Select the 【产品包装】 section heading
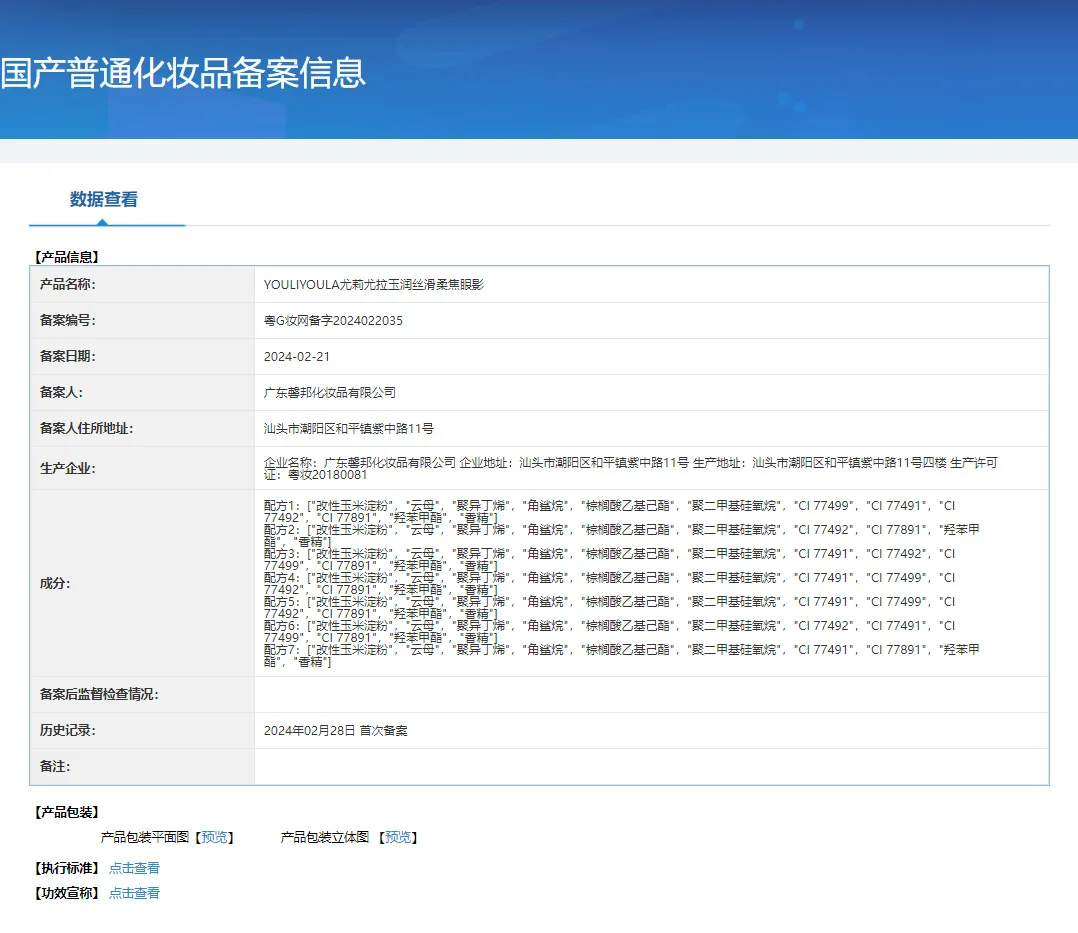Screen dimensions: 1078x933 [67, 812]
